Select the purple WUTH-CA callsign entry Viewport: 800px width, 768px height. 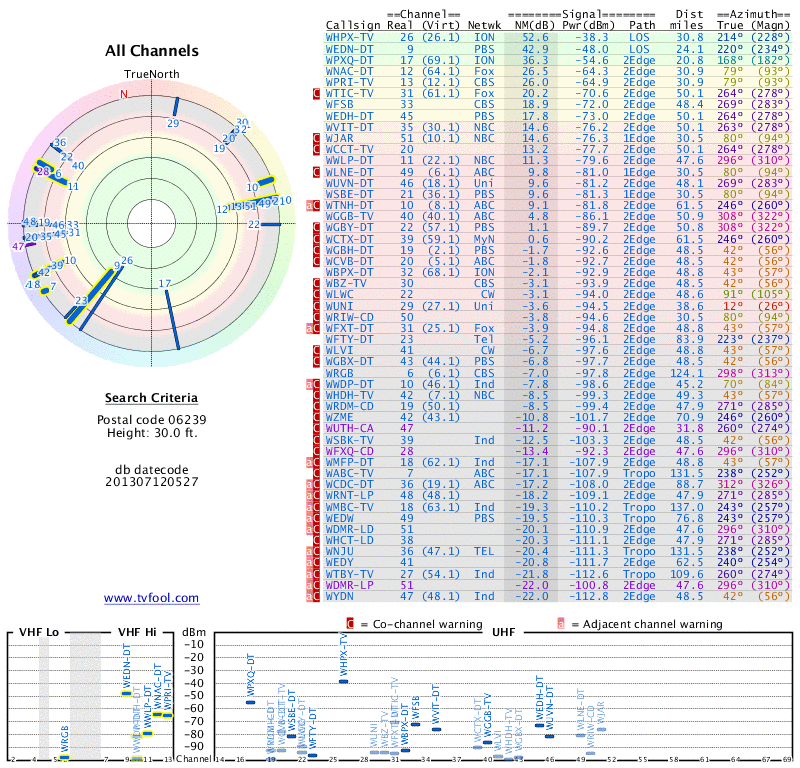coord(351,428)
